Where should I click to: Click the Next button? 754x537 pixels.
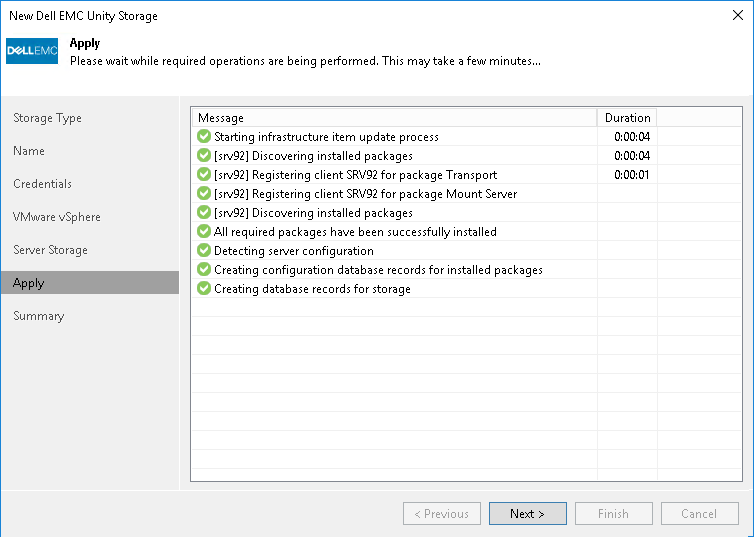pyautogui.click(x=528, y=513)
